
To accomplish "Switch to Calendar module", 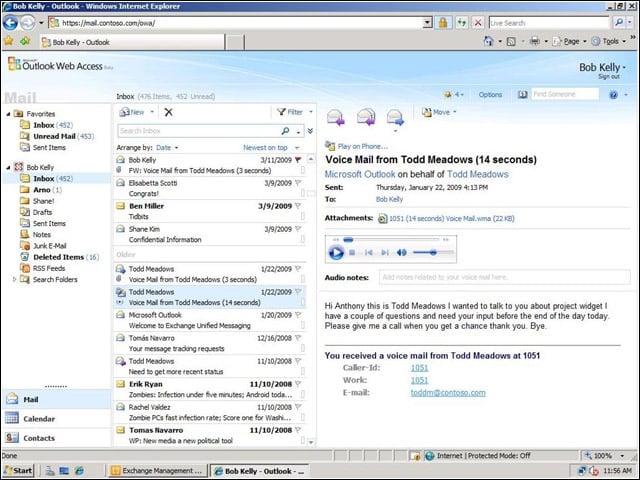I will click(x=56, y=419).
